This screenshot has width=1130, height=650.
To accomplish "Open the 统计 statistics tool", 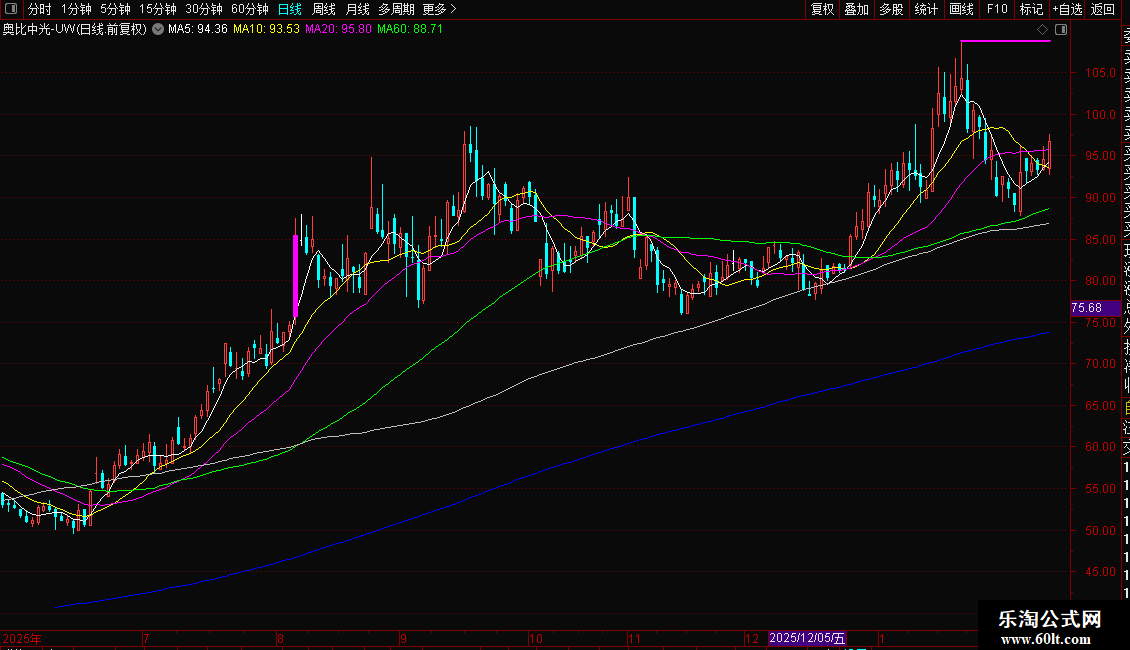I will click(926, 10).
